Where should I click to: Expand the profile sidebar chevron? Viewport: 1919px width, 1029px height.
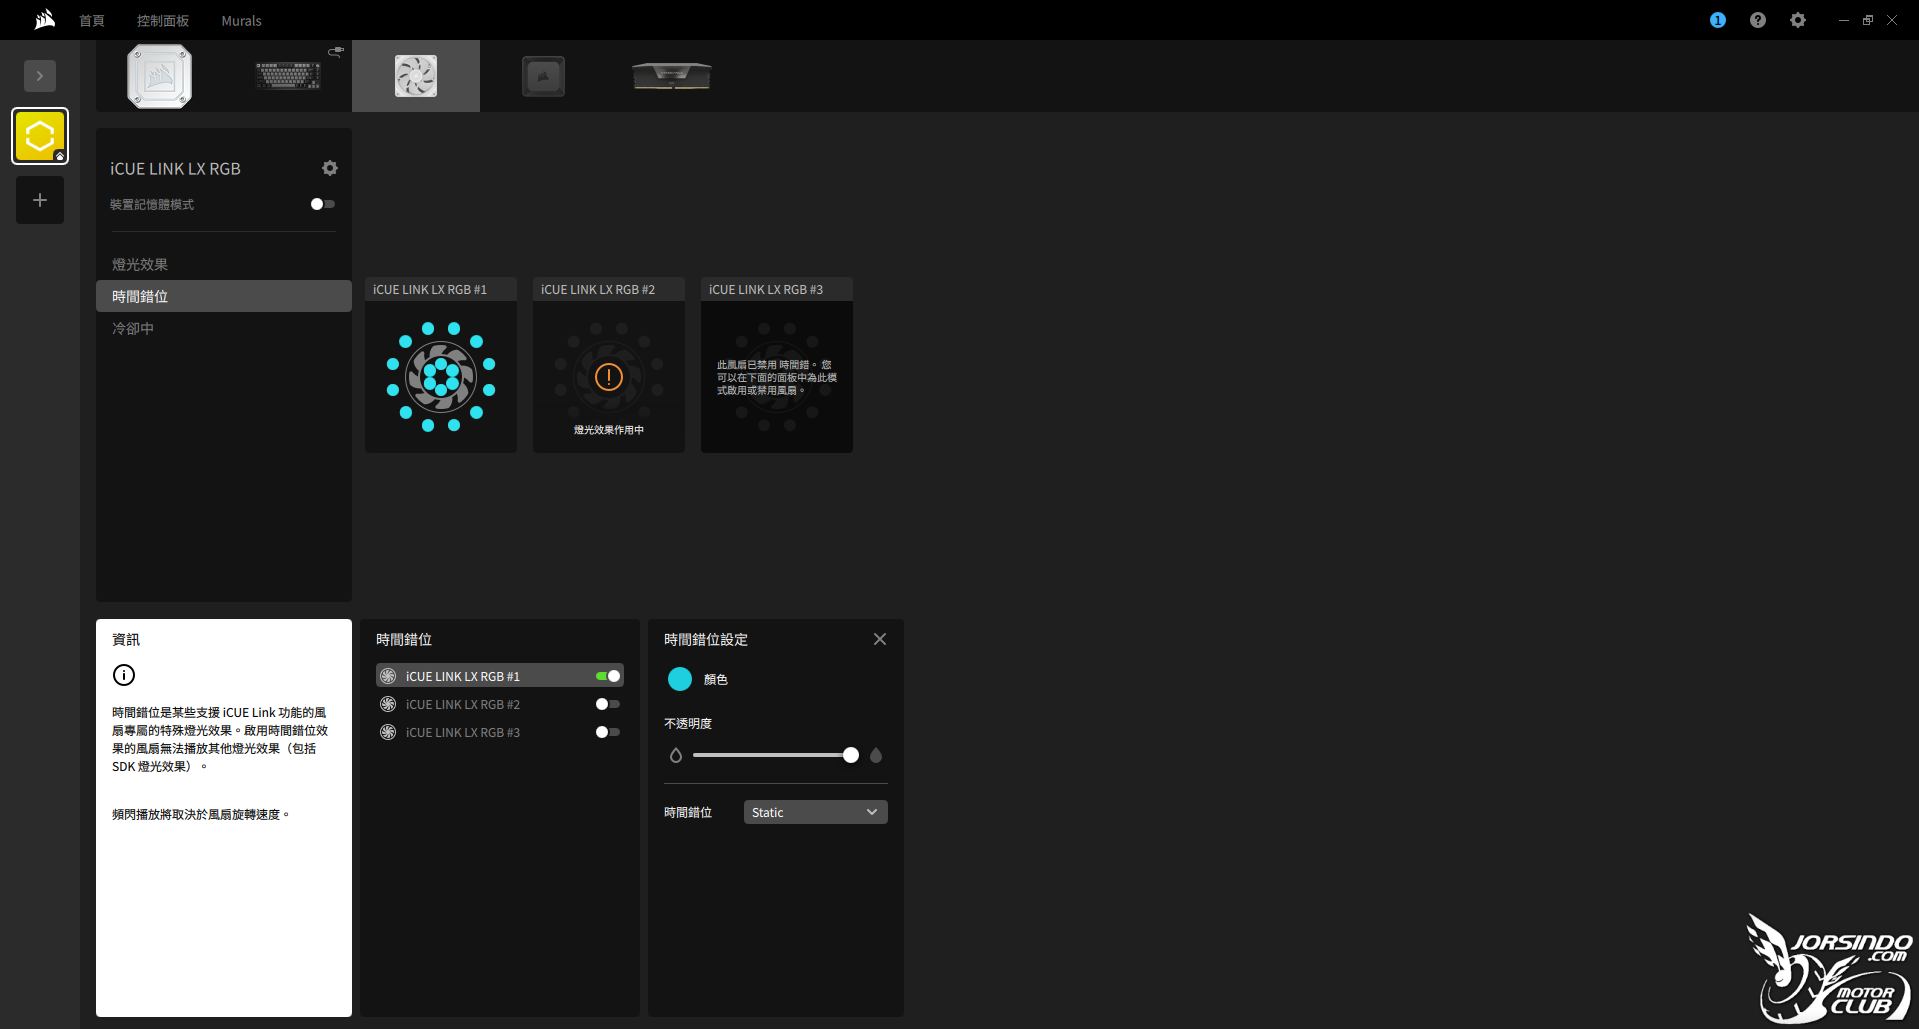pos(40,76)
